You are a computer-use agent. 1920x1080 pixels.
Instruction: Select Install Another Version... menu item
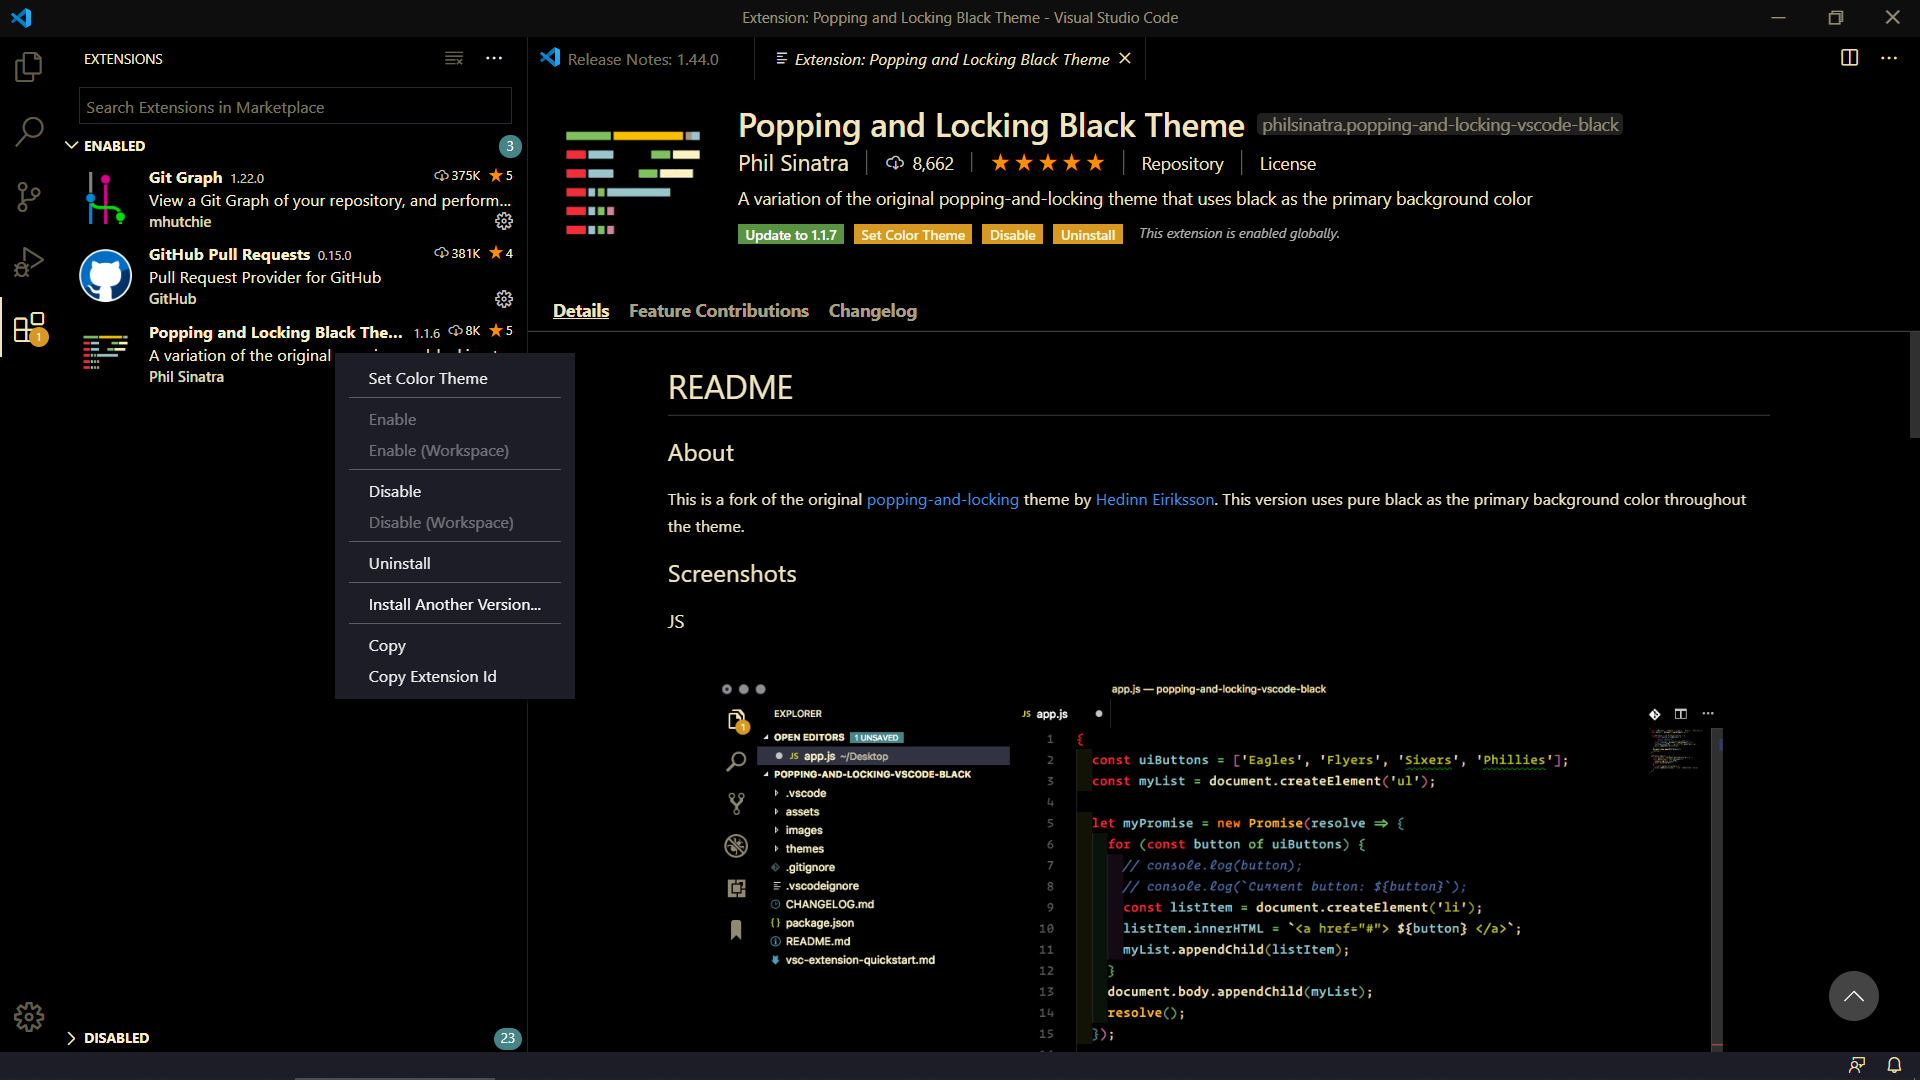click(455, 604)
